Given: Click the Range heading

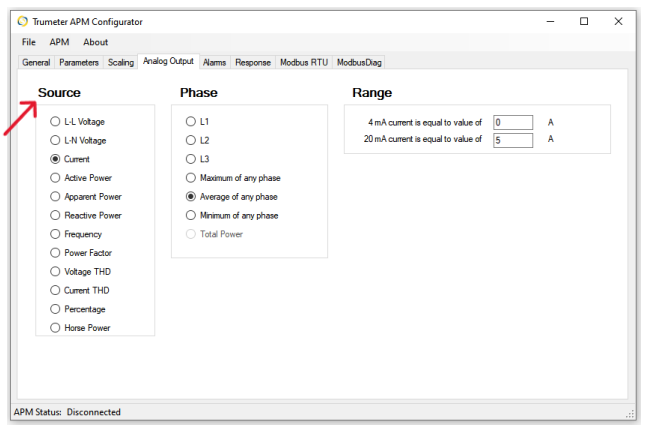Looking at the screenshot, I should coord(372,93).
